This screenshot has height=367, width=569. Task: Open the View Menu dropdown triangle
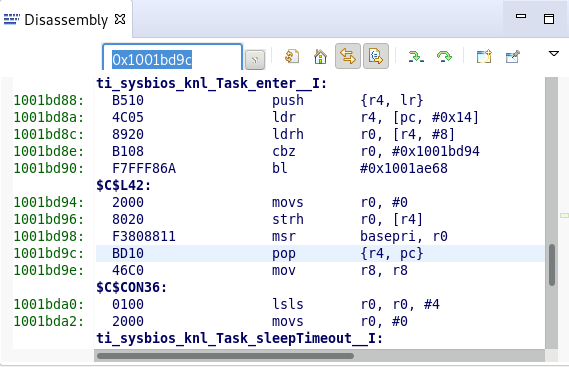point(553,54)
